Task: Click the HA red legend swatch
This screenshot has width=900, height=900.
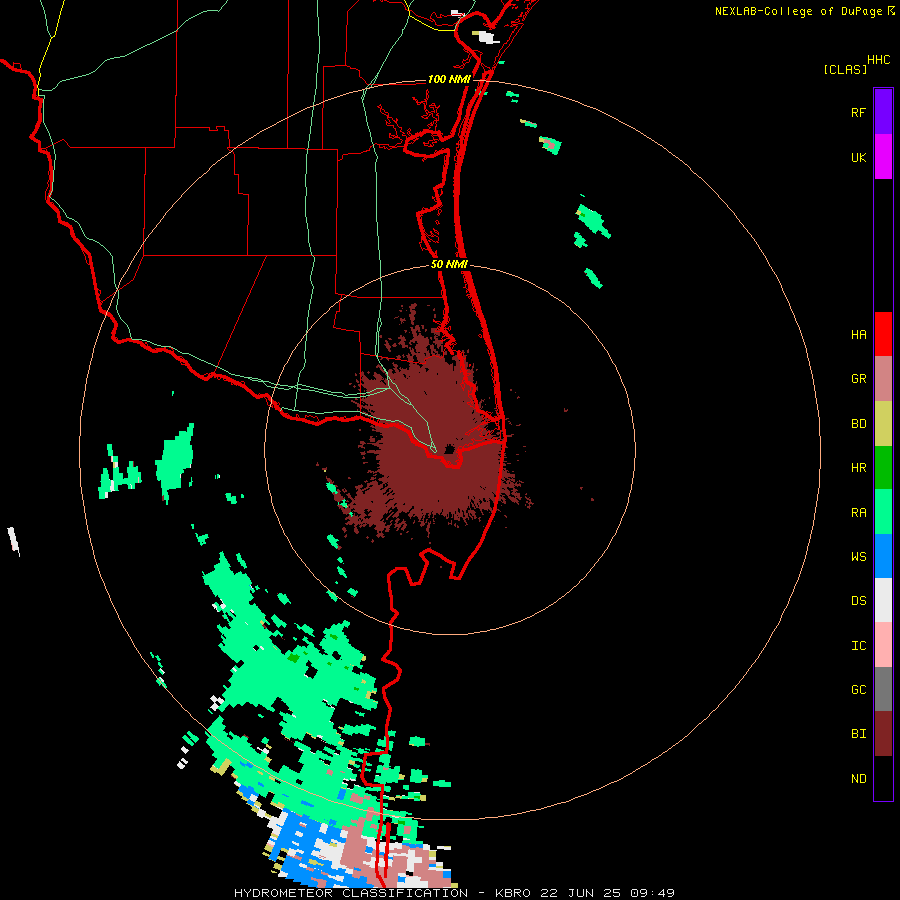Action: [883, 334]
